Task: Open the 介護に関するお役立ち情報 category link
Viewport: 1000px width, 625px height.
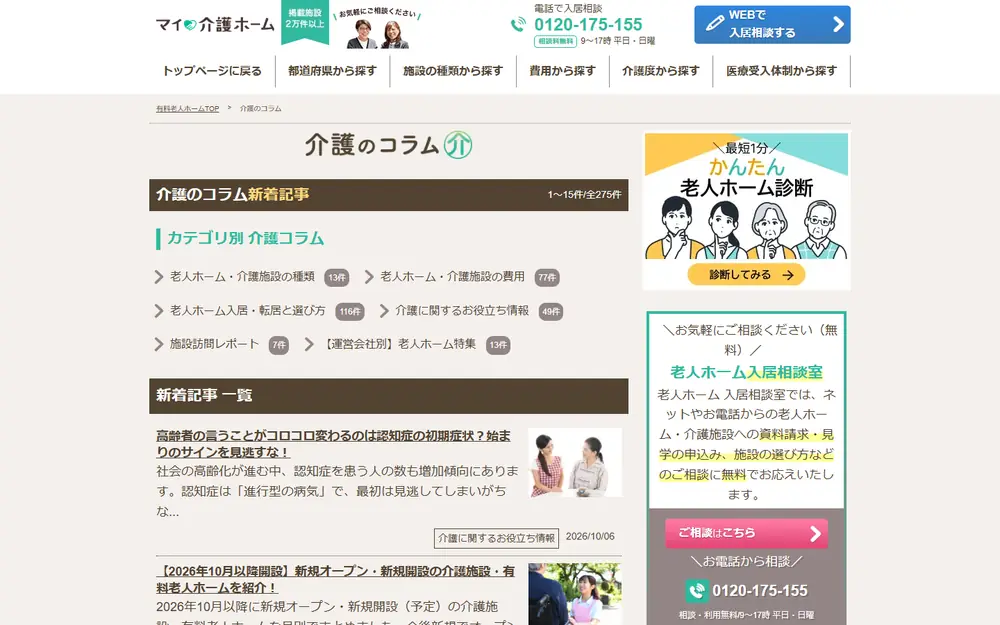Action: [x=462, y=311]
